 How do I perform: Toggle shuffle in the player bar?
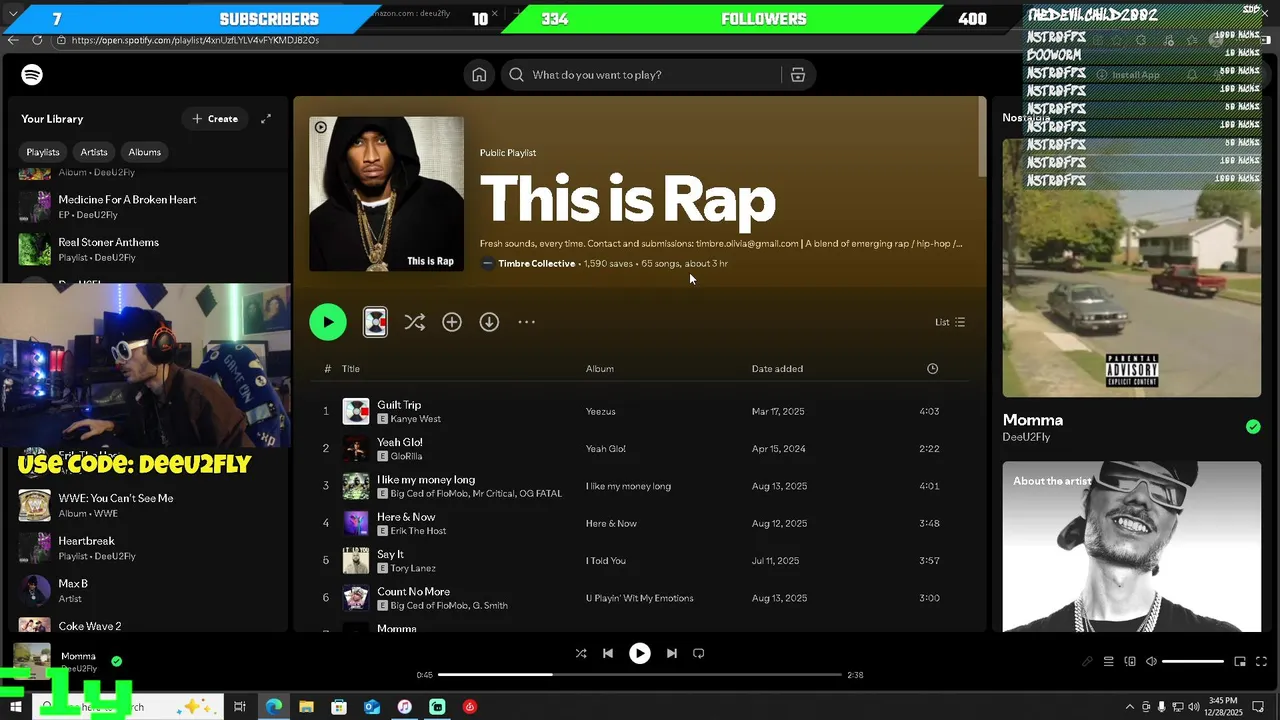[581, 653]
